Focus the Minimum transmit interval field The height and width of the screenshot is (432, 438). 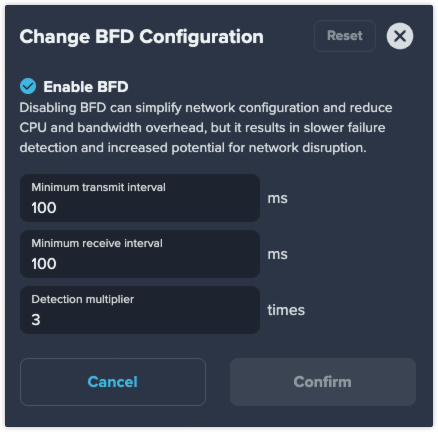tap(140, 198)
